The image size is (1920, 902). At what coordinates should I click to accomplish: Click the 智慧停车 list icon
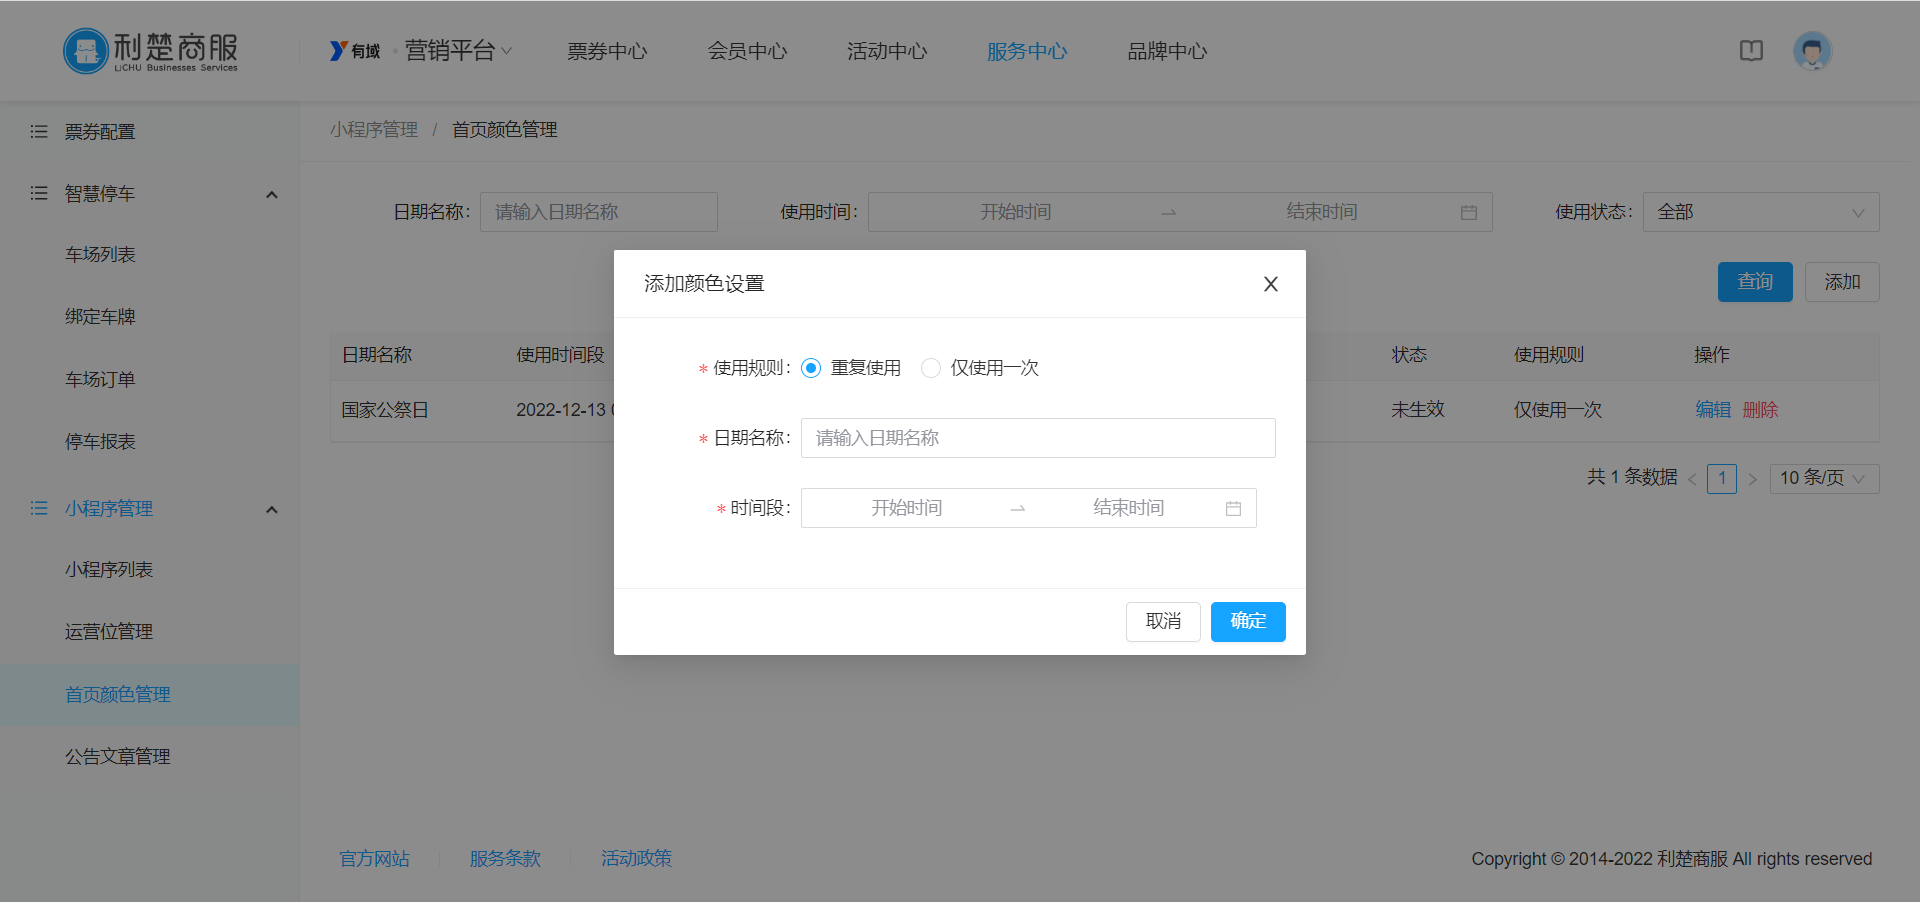(39, 193)
